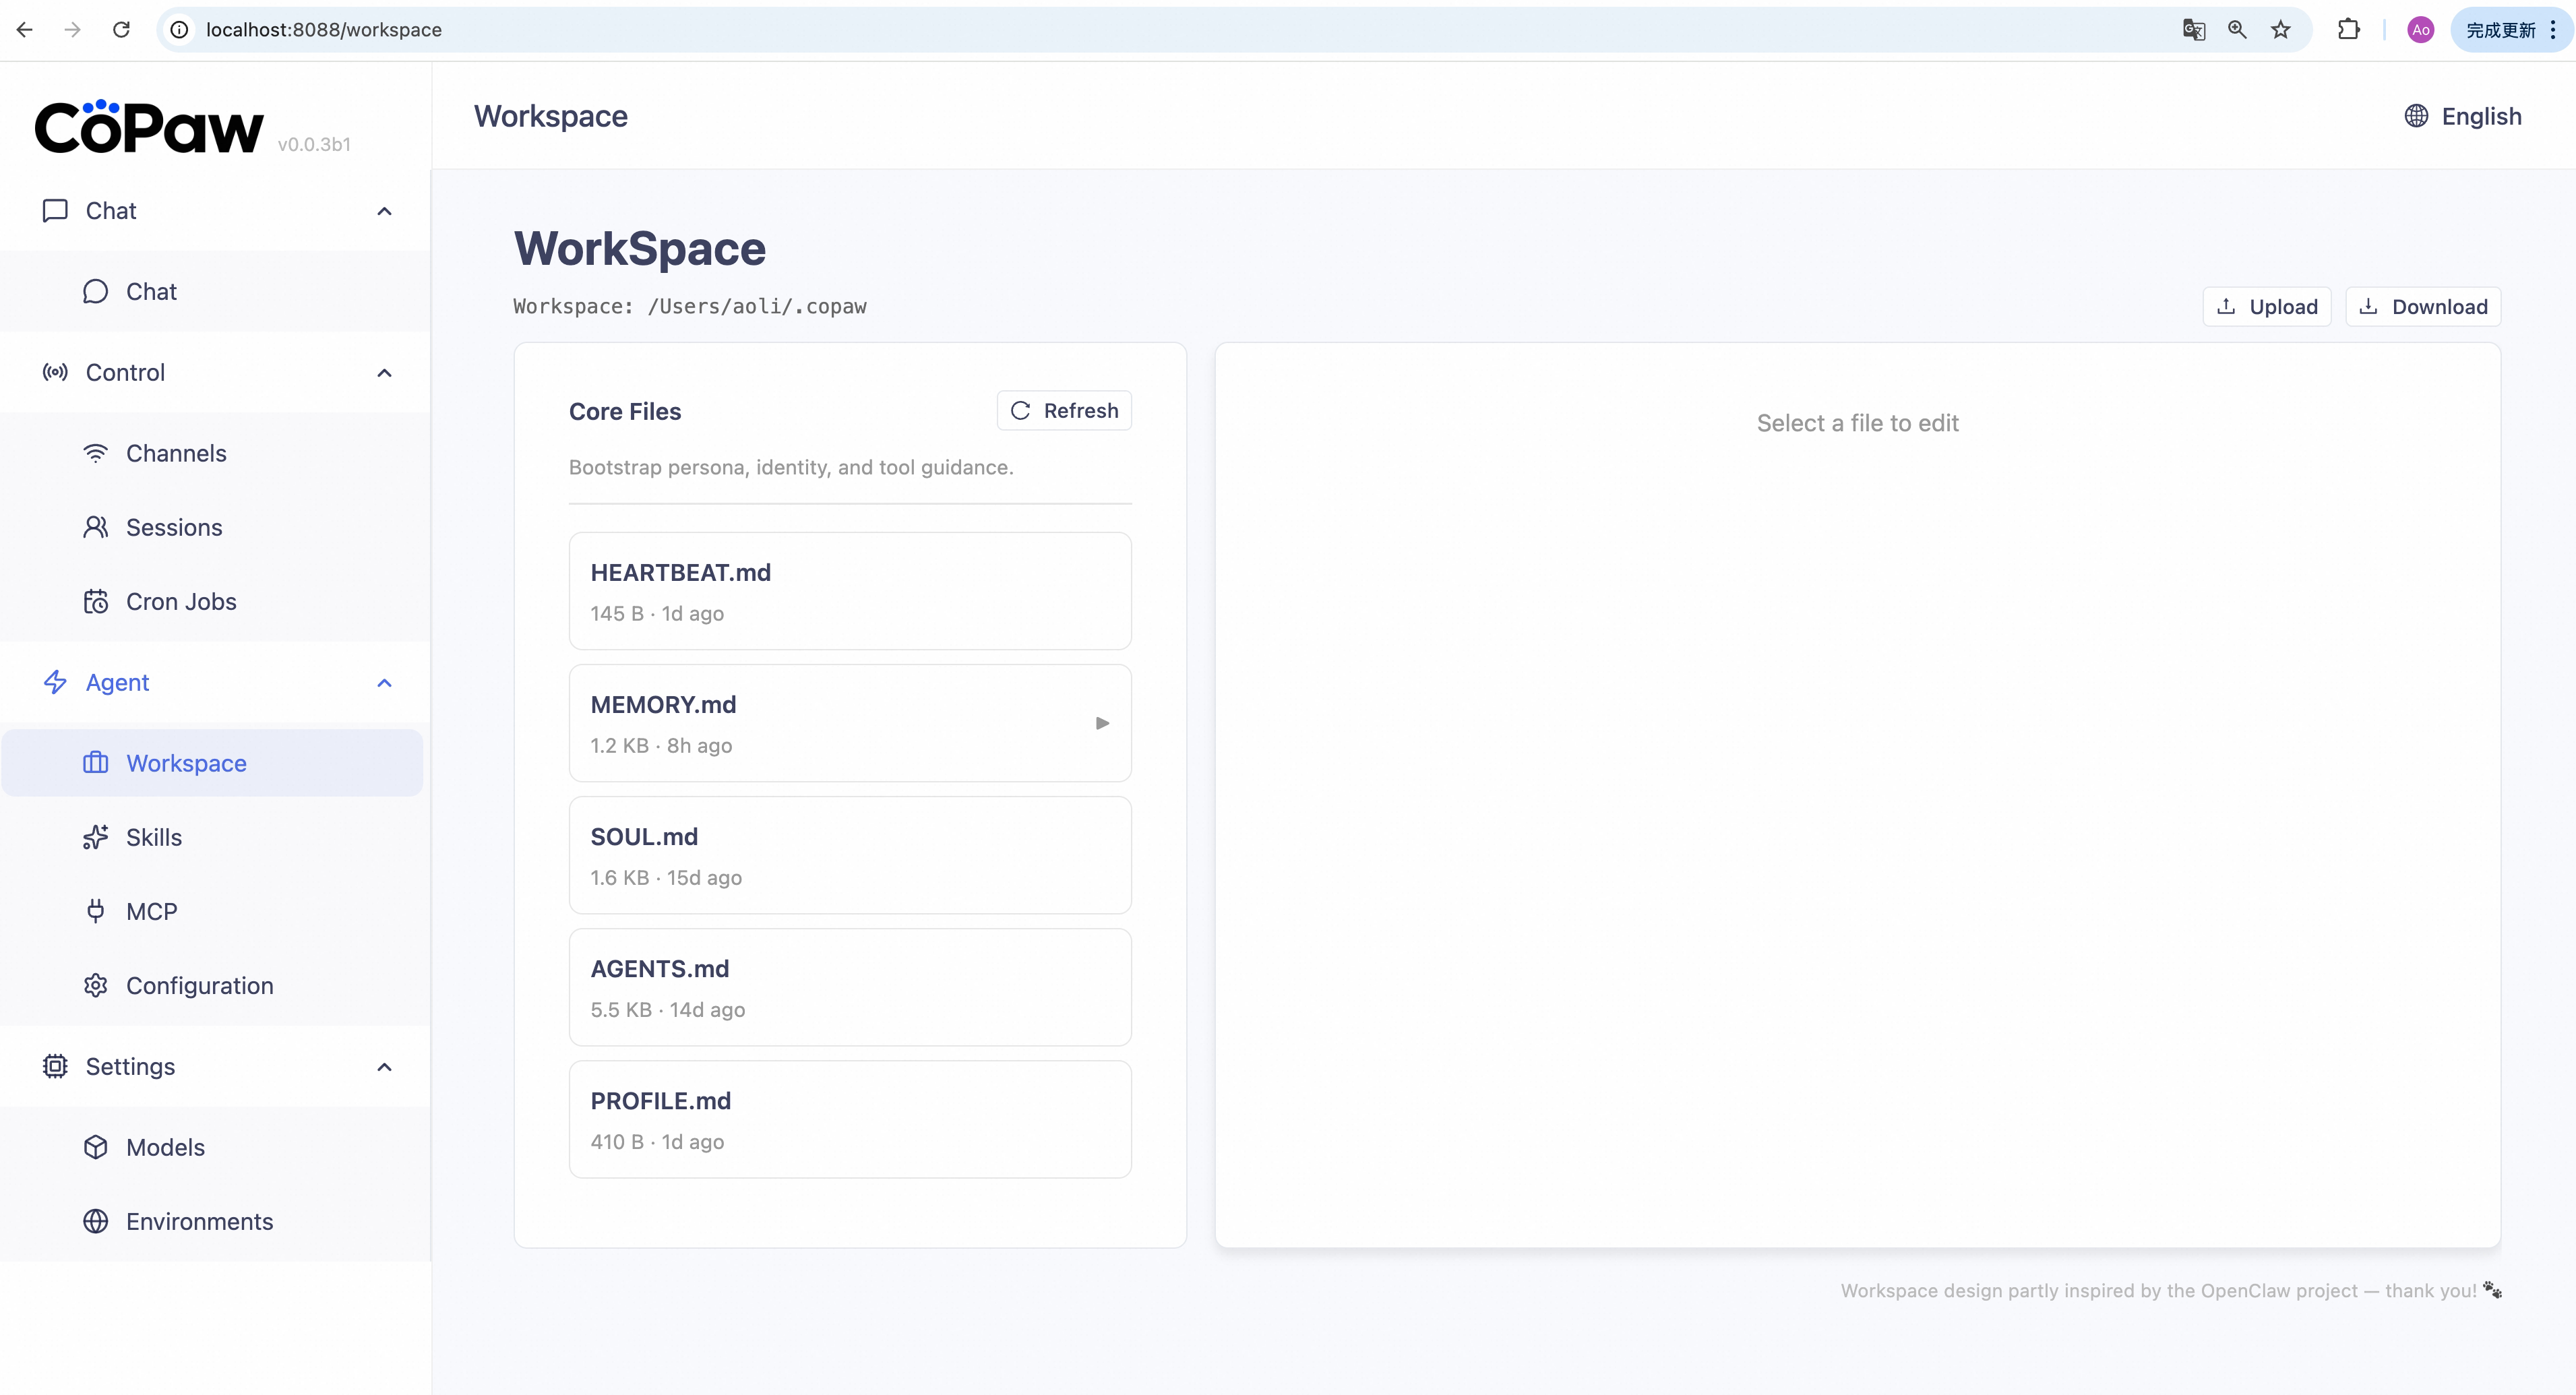2576x1395 pixels.
Task: Open the Chat page in the sidebar
Action: tap(150, 291)
